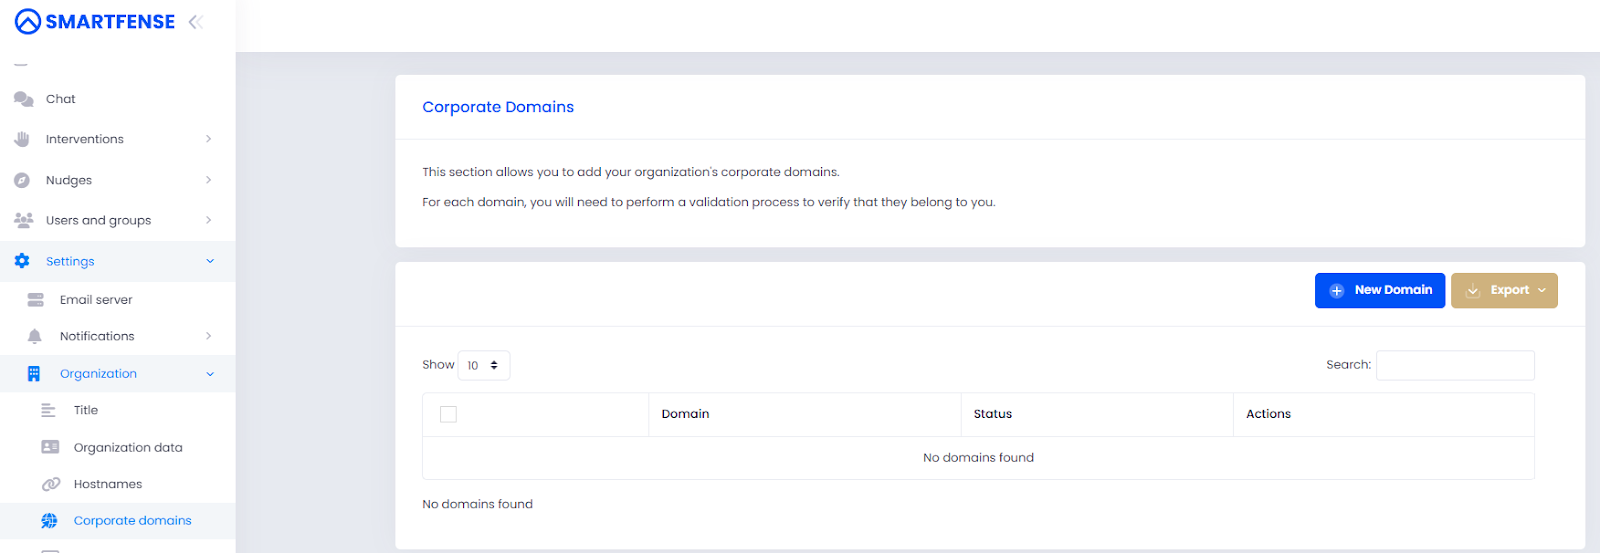
Task: Open the Export dropdown button
Action: point(1504,290)
